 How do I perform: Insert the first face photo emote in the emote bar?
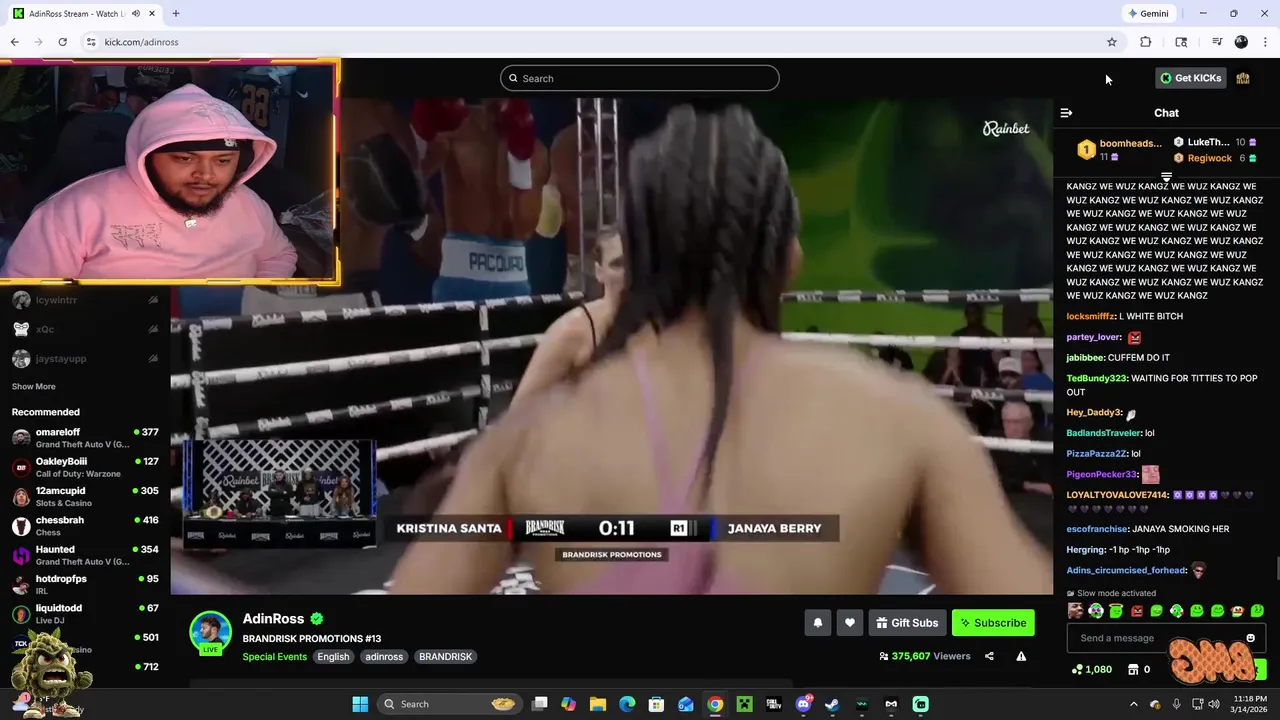click(x=1075, y=611)
